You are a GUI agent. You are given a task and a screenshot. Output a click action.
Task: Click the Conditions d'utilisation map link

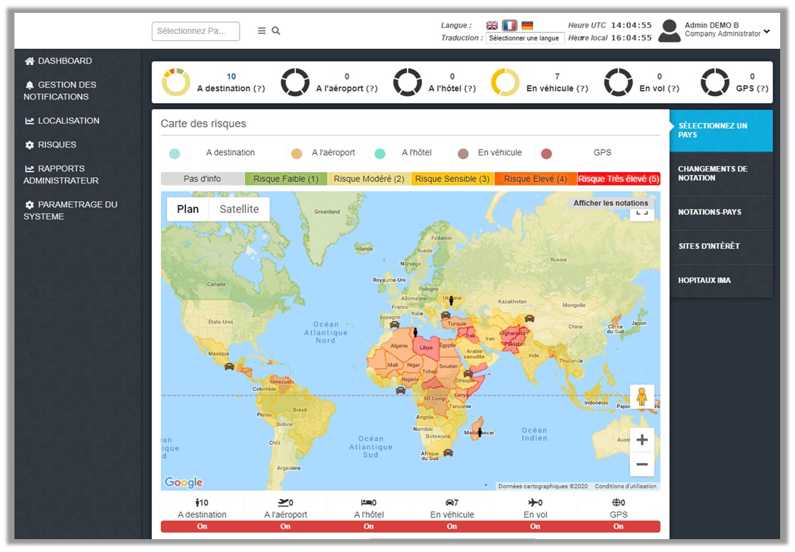(625, 486)
